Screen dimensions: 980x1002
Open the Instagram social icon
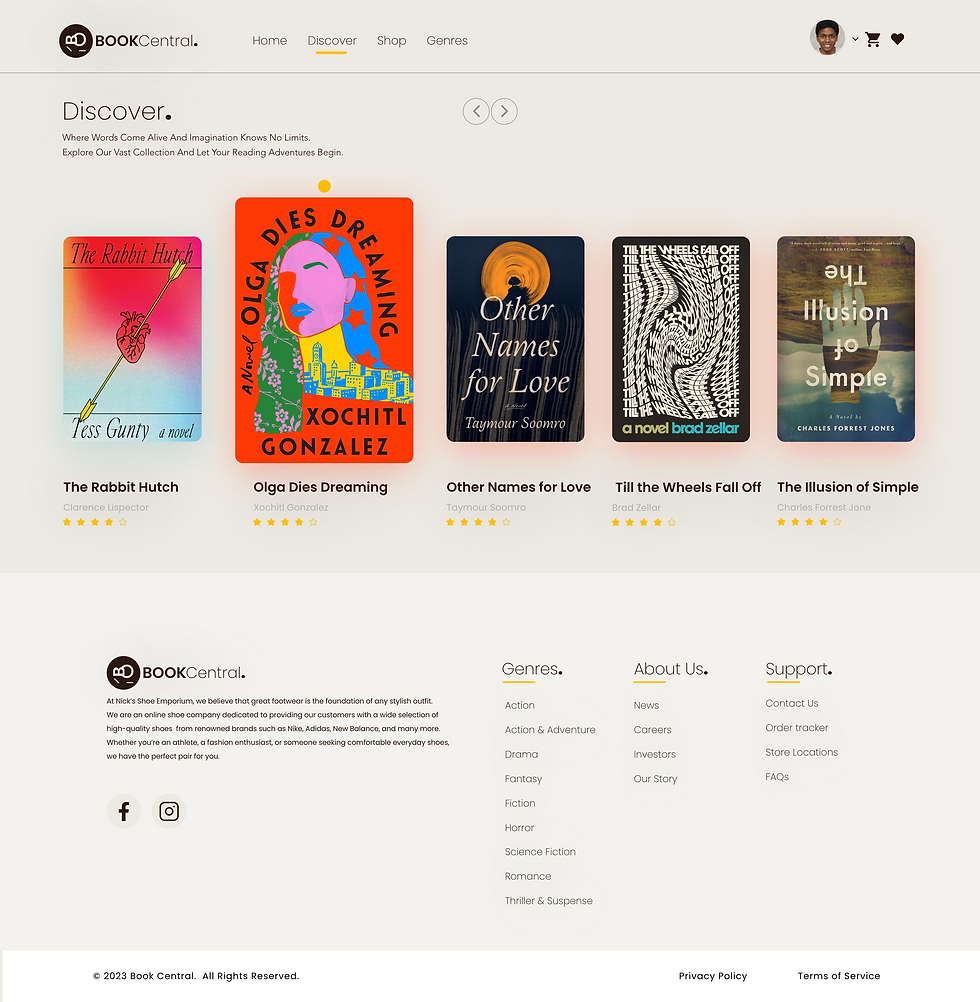(169, 812)
